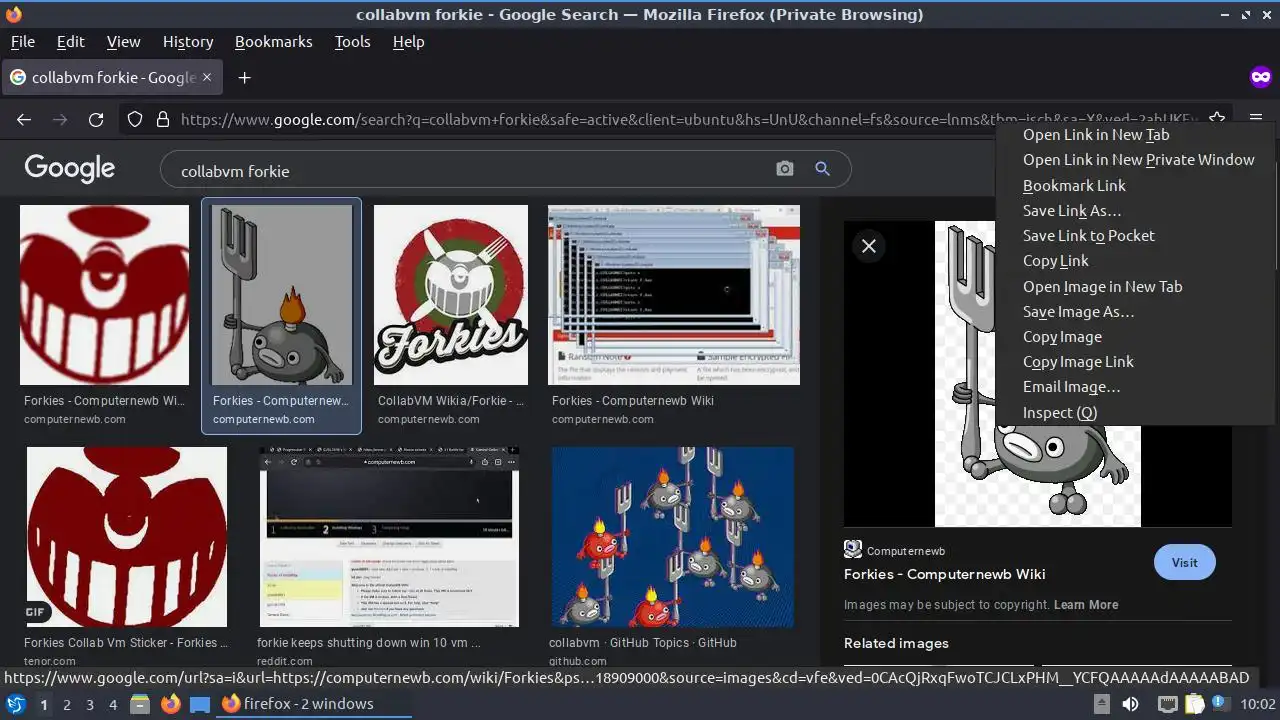Open the stacked windows screenshot thumbnail
Screen dimensions: 1280x720
coord(674,295)
